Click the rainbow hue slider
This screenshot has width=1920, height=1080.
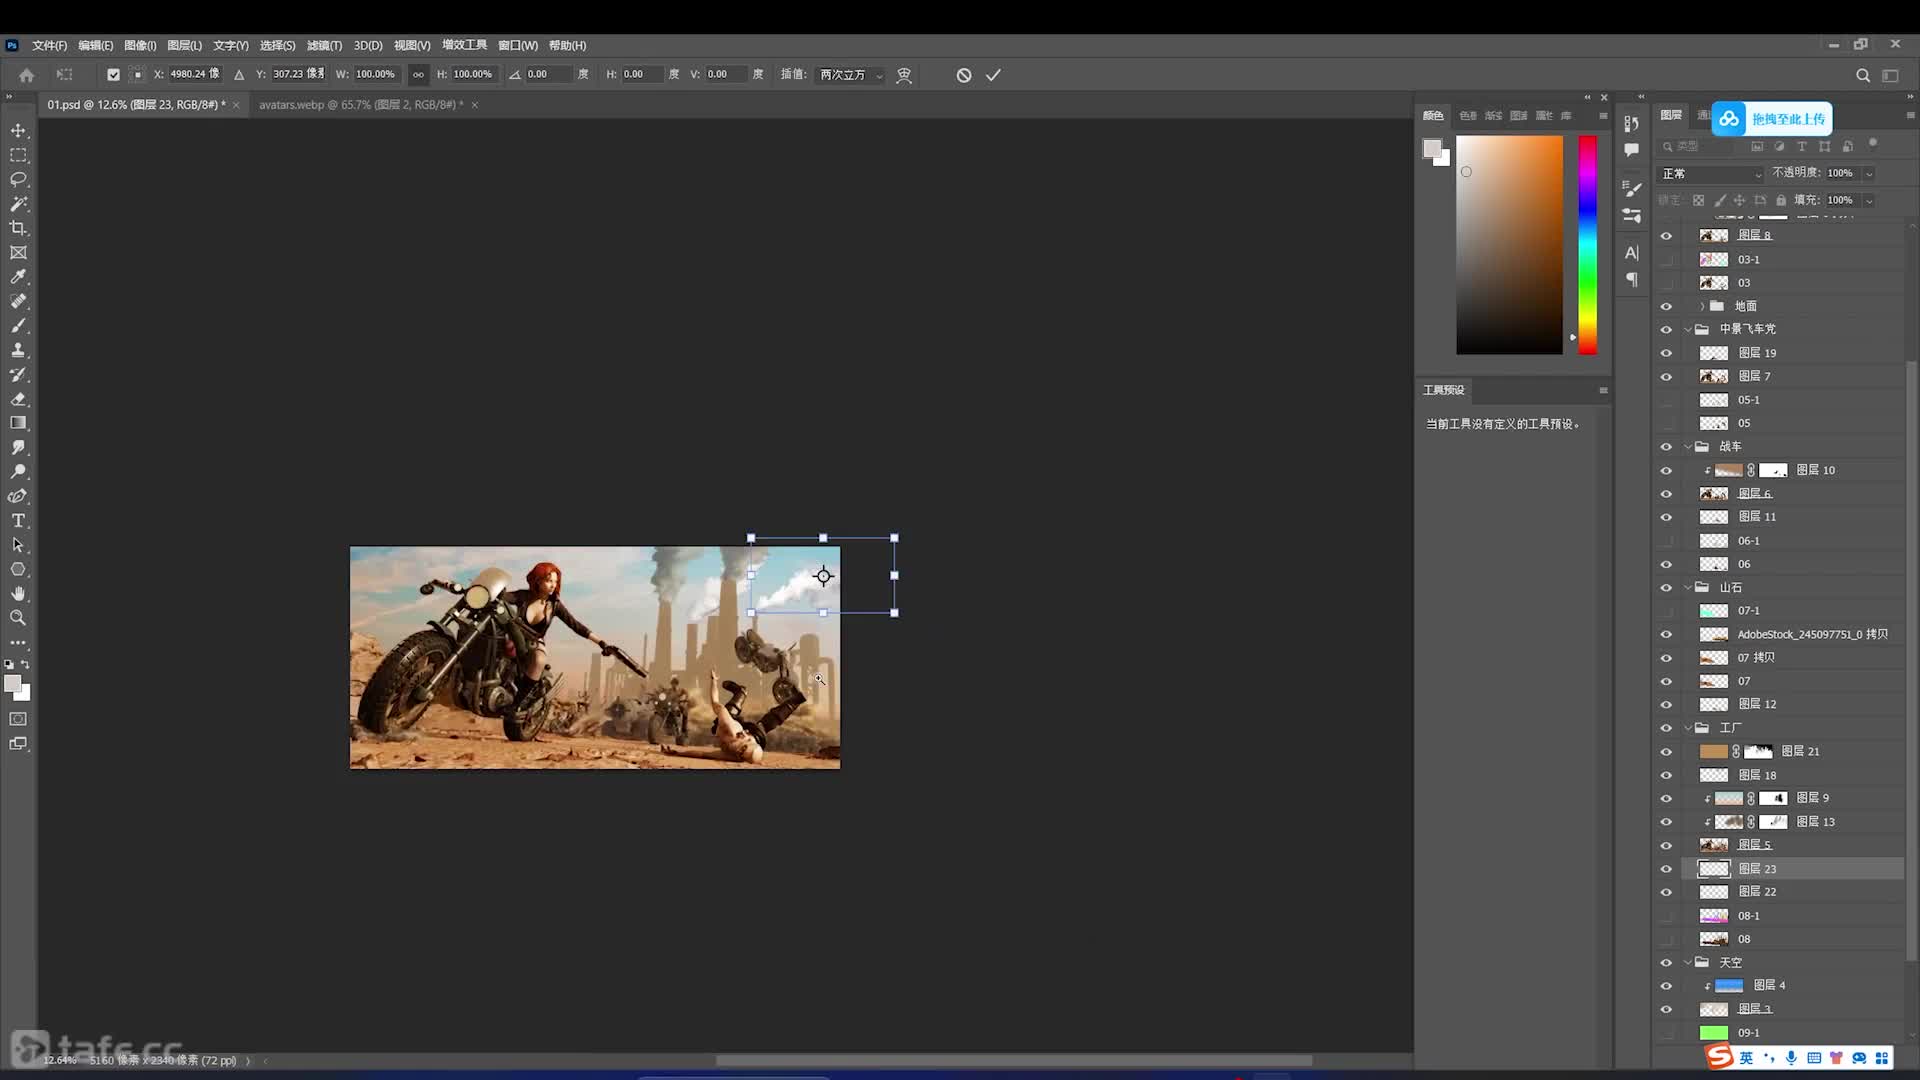[x=1587, y=245]
